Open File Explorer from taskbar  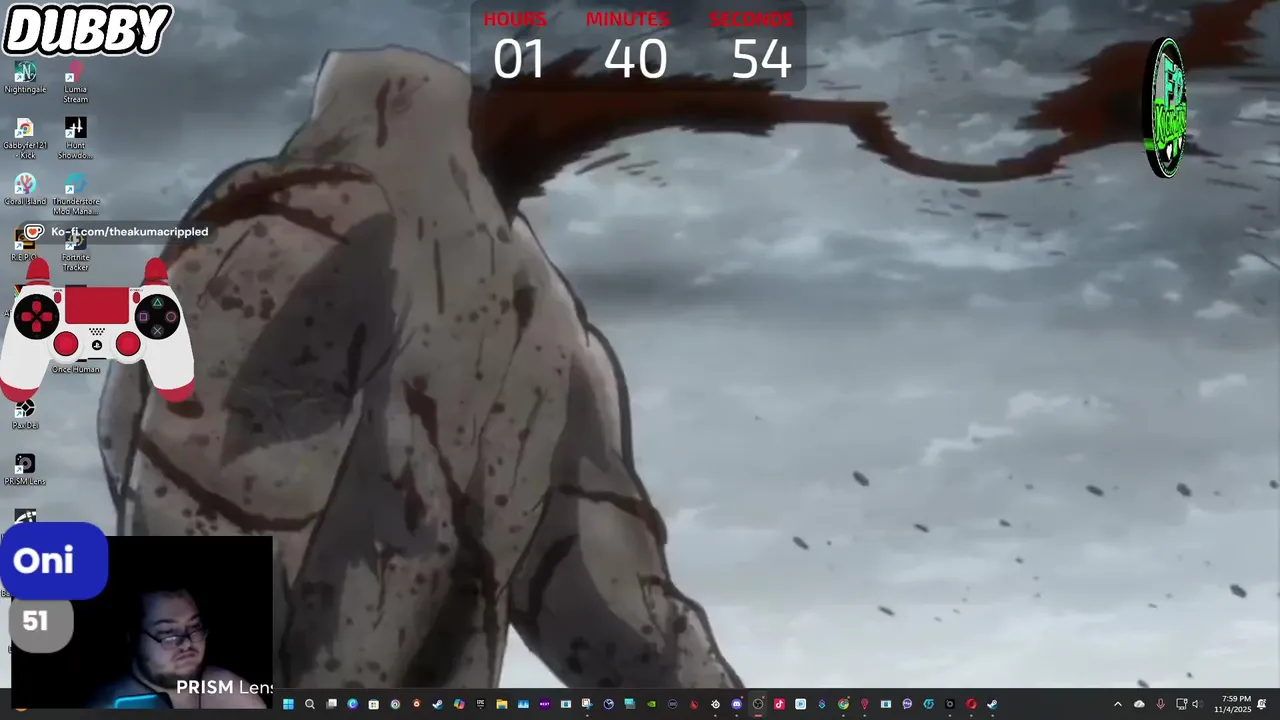502,704
